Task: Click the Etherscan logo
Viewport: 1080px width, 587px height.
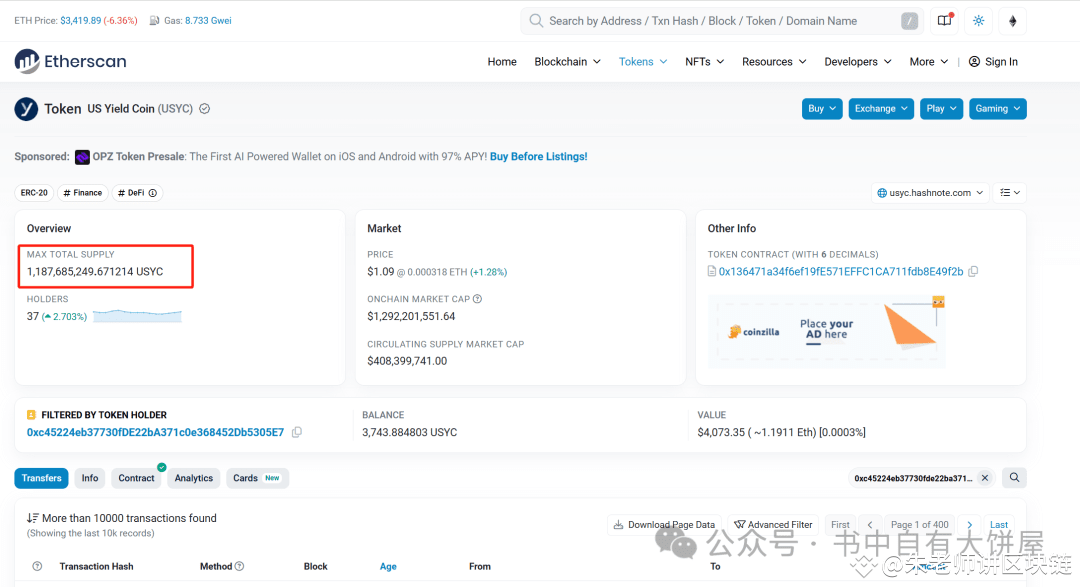Action: [70, 61]
